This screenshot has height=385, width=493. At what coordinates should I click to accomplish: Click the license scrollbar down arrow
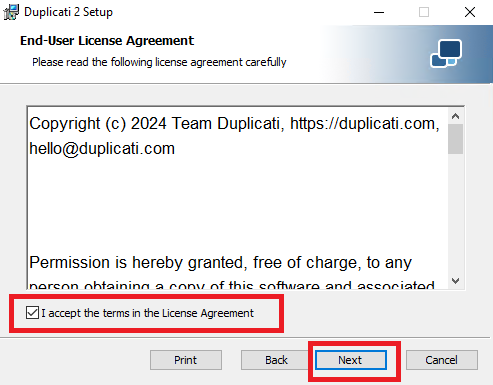(x=455, y=281)
